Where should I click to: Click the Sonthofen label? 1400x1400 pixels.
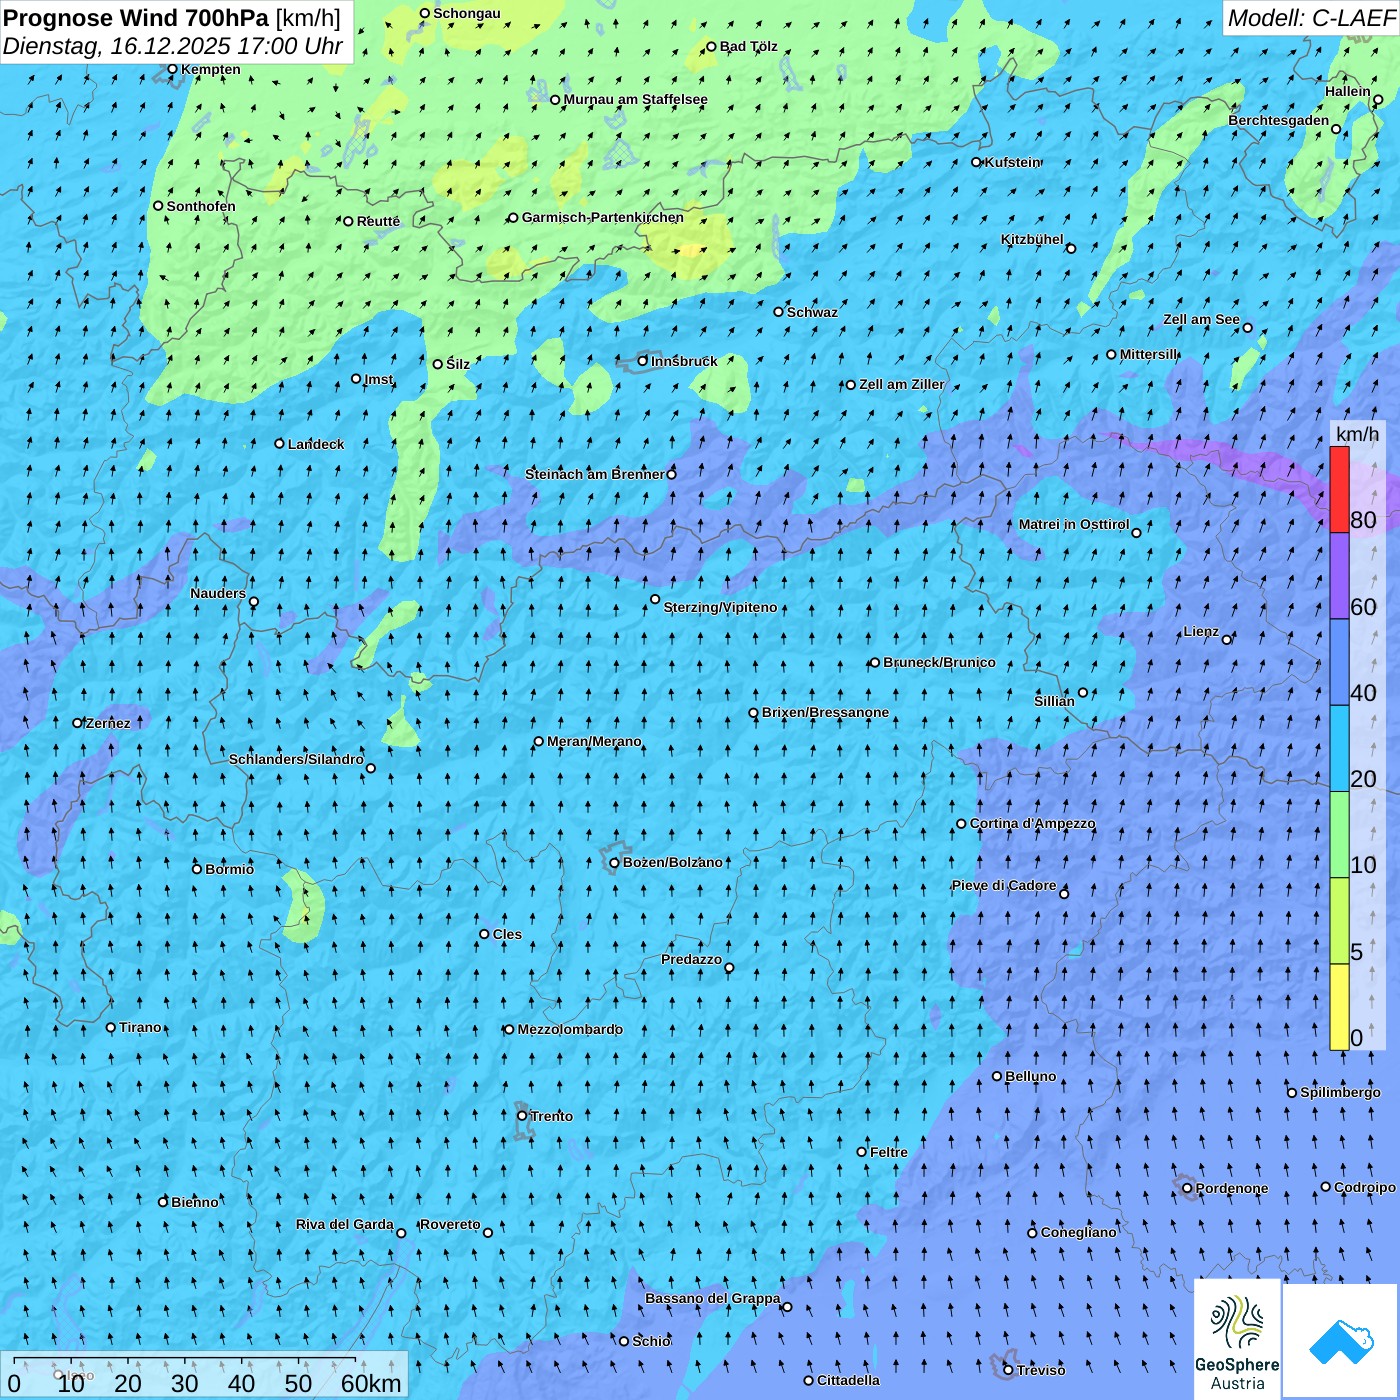coord(201,206)
